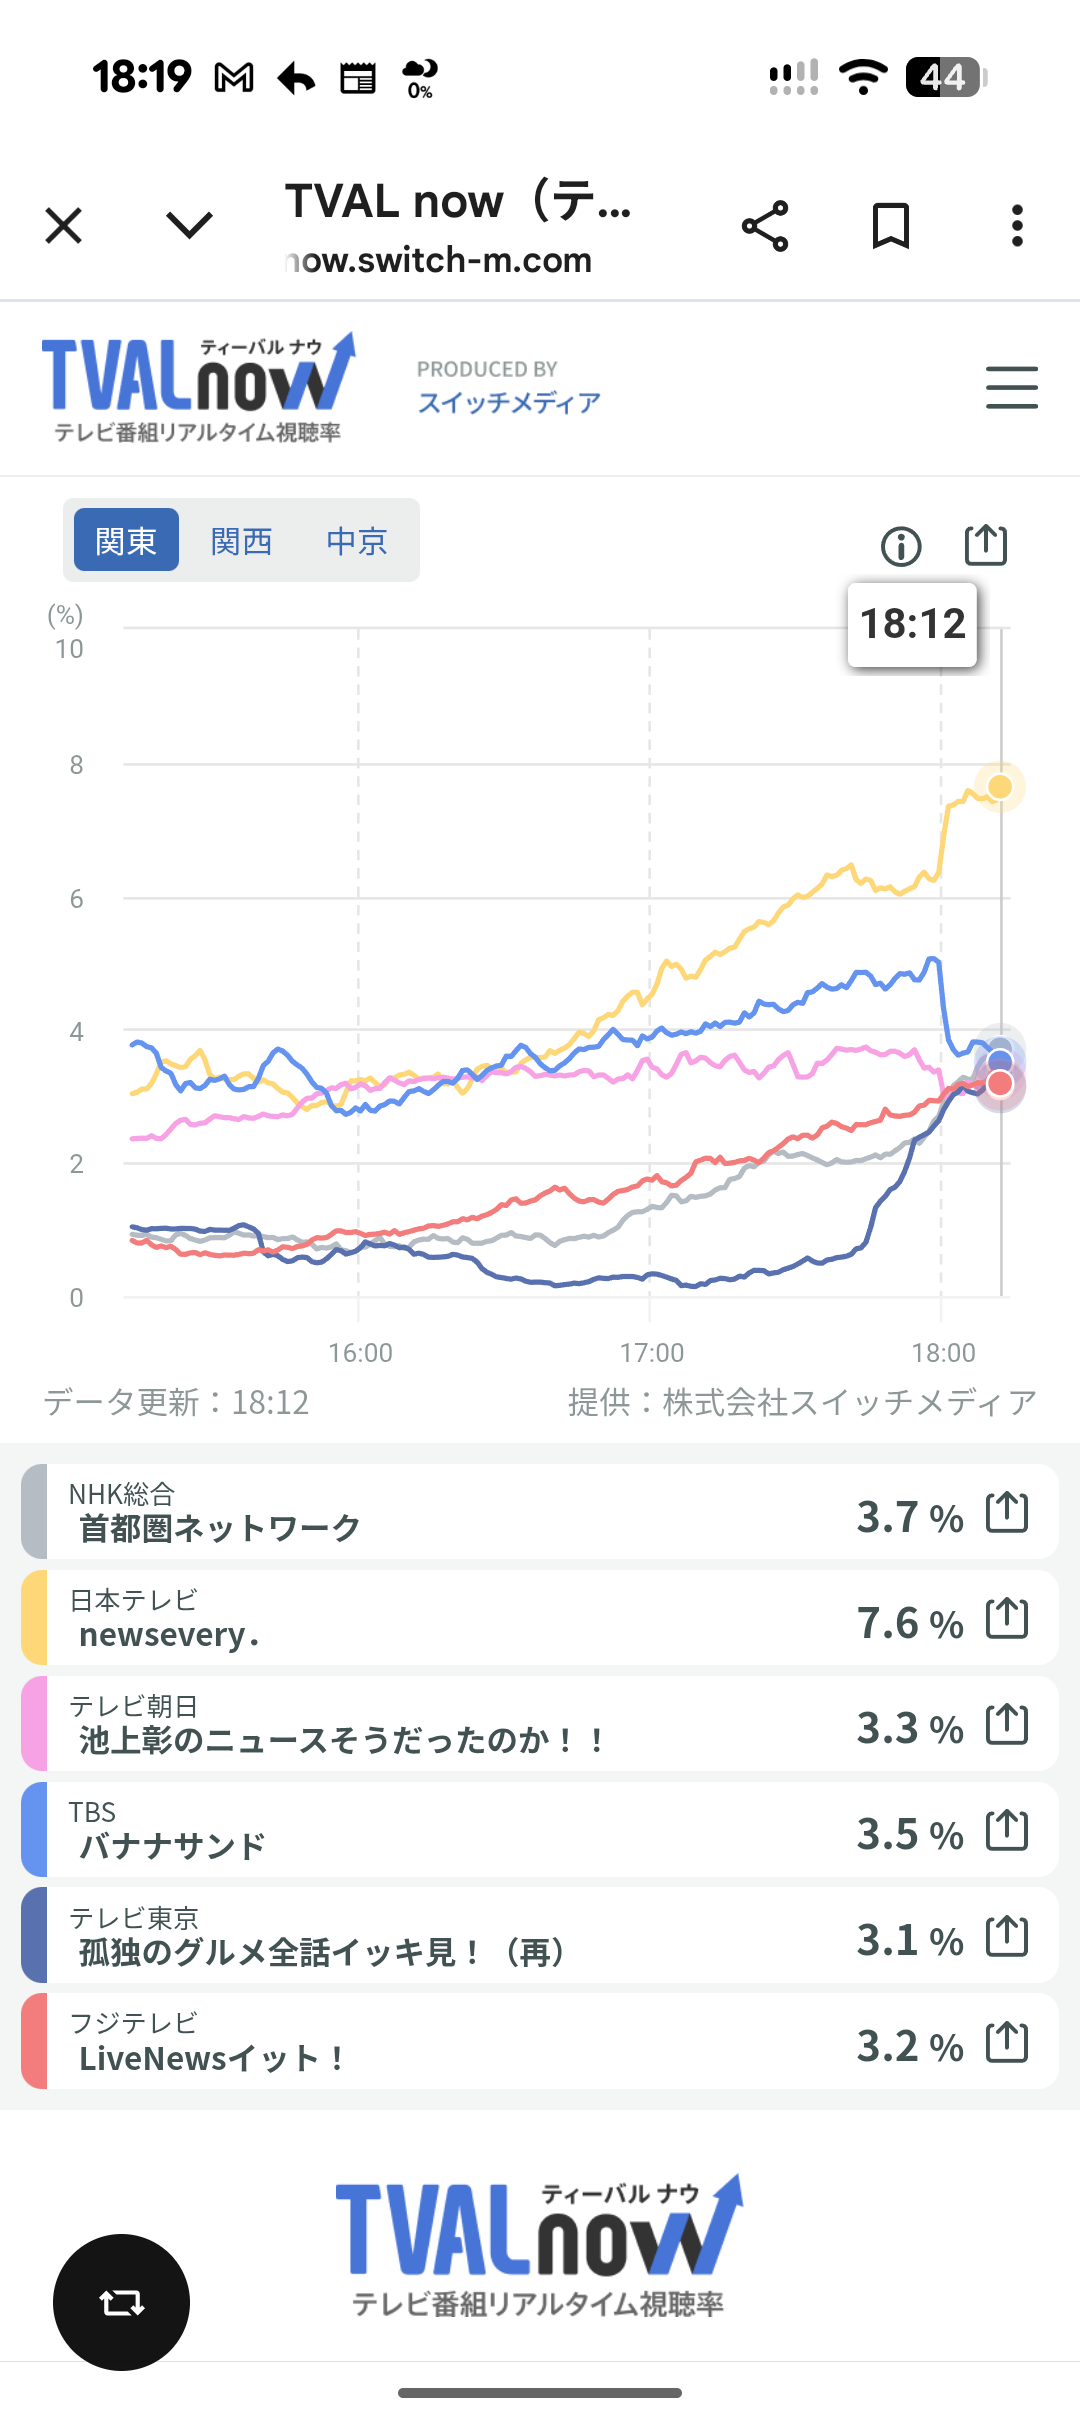Expand the browser tab chevron dropdown
Image resolution: width=1080 pixels, height=2424 pixels.
point(189,226)
